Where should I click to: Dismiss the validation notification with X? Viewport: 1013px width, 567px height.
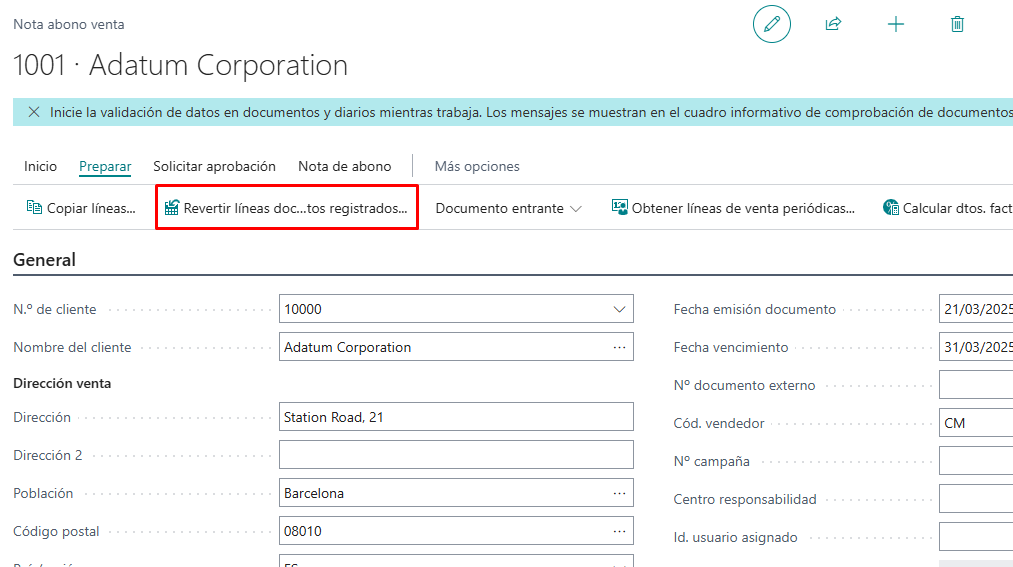[34, 112]
